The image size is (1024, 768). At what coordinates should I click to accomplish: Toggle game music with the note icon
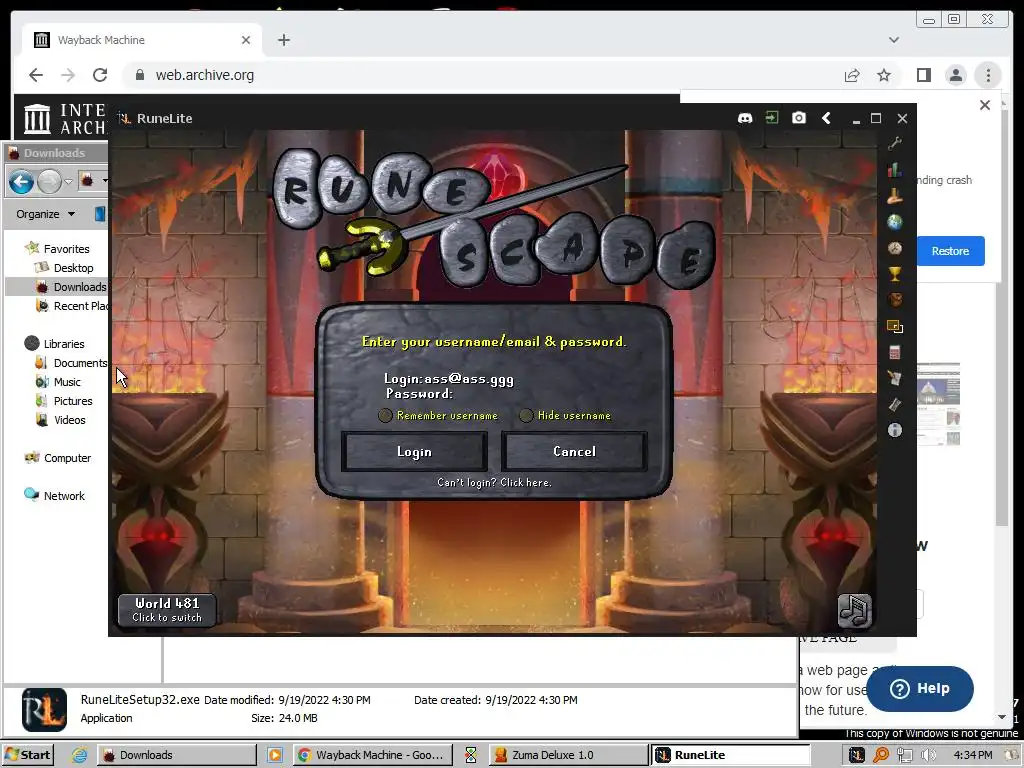pyautogui.click(x=854, y=611)
